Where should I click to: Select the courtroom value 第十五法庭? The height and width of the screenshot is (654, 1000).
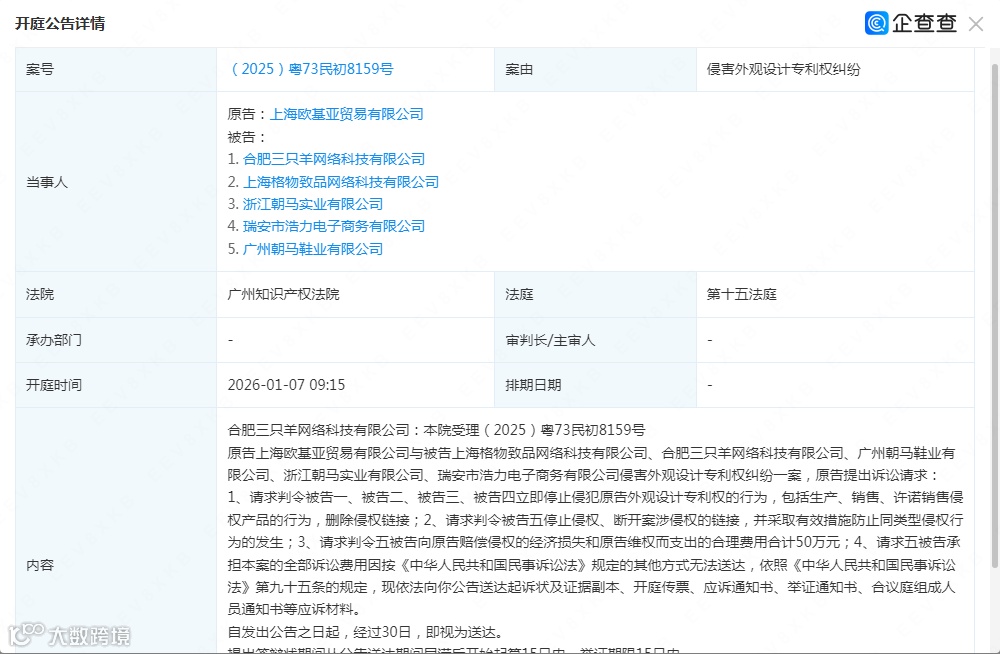(742, 294)
